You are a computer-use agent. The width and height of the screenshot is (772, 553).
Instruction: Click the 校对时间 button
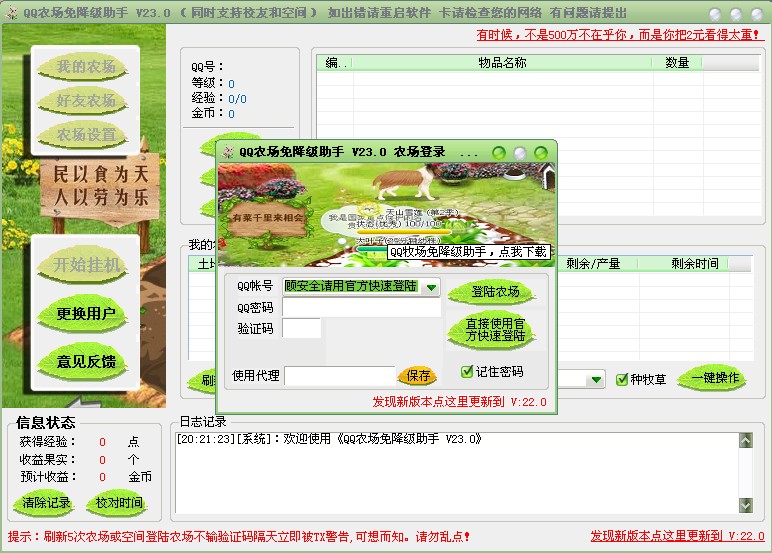coord(119,503)
